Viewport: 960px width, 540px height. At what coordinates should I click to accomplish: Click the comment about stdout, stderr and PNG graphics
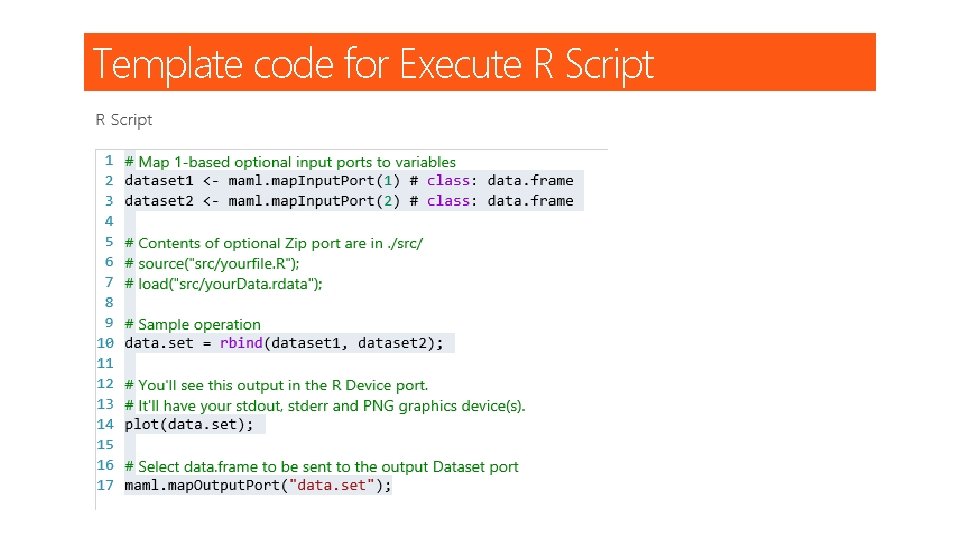click(x=325, y=406)
